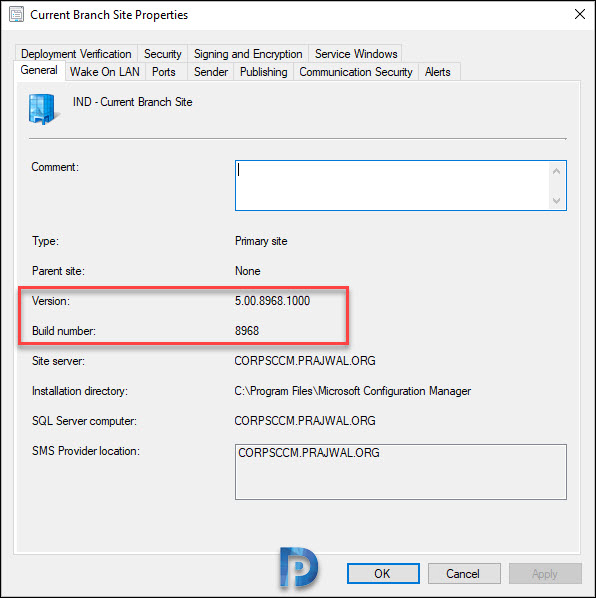Confirm with the OK button
The image size is (596, 598).
383,573
